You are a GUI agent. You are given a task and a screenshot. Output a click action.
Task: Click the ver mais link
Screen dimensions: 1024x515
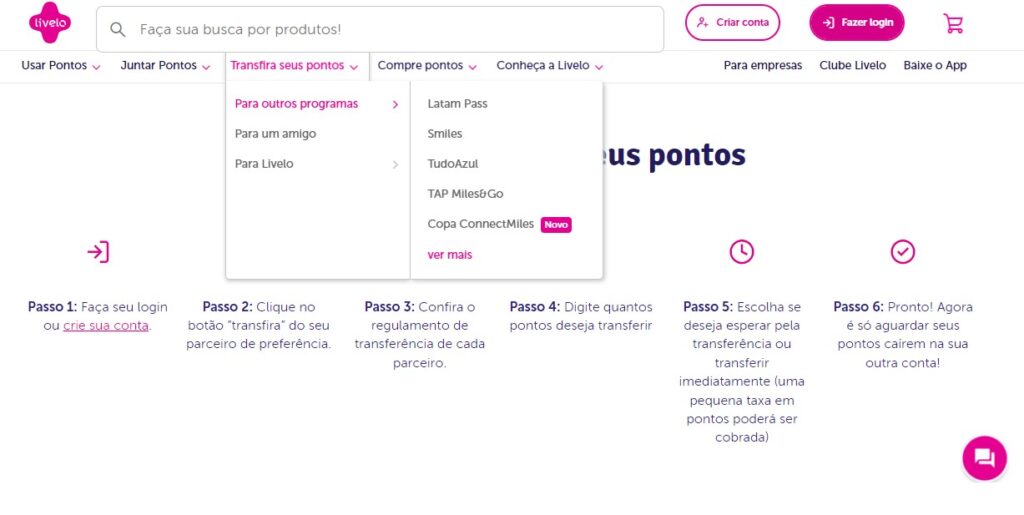point(449,255)
